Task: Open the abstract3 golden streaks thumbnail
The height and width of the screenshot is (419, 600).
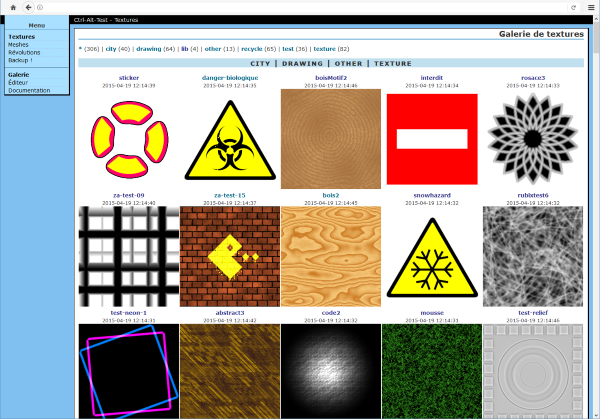Action: pos(230,372)
